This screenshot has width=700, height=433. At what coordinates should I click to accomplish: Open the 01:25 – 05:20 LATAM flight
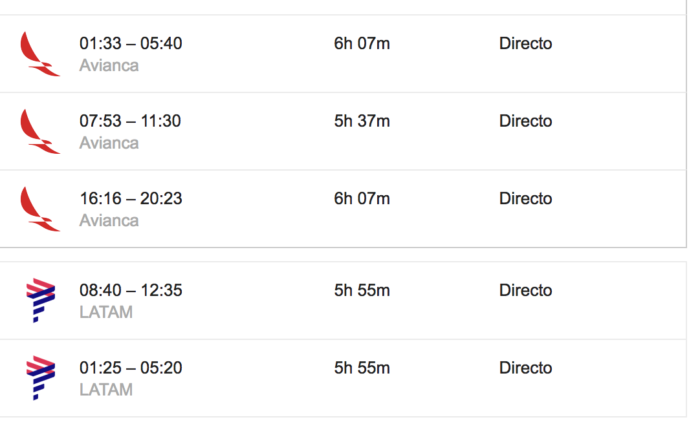[x=343, y=378]
